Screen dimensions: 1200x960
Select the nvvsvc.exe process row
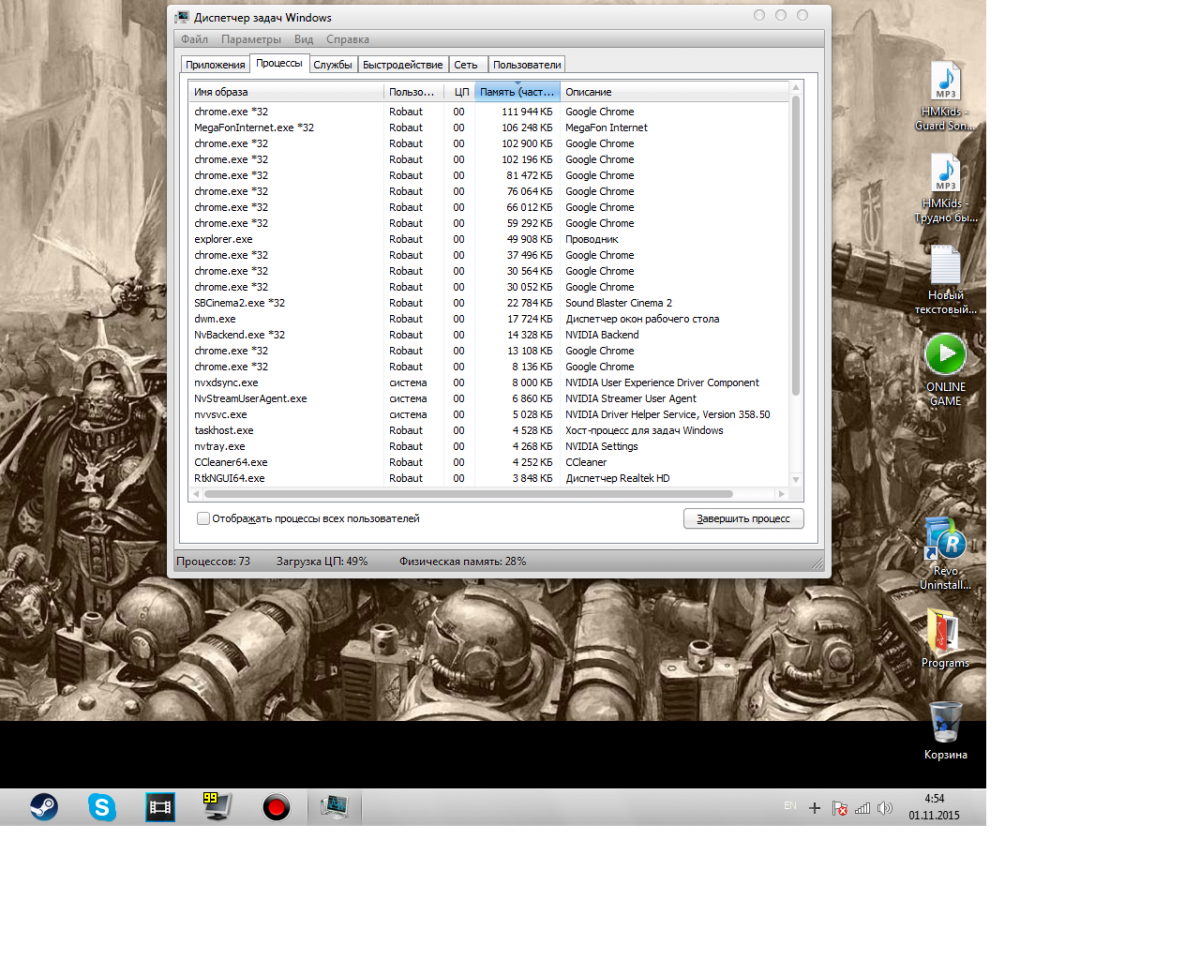coord(490,415)
